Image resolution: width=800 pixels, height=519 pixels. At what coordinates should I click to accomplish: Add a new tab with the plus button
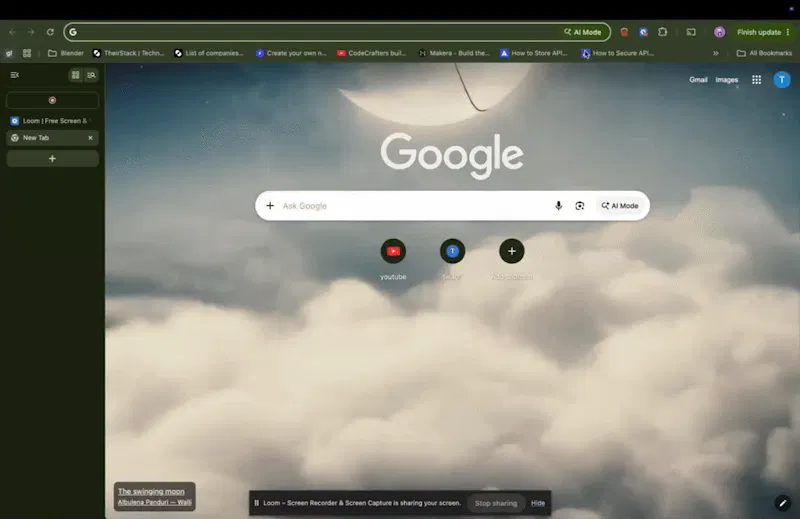click(52, 159)
